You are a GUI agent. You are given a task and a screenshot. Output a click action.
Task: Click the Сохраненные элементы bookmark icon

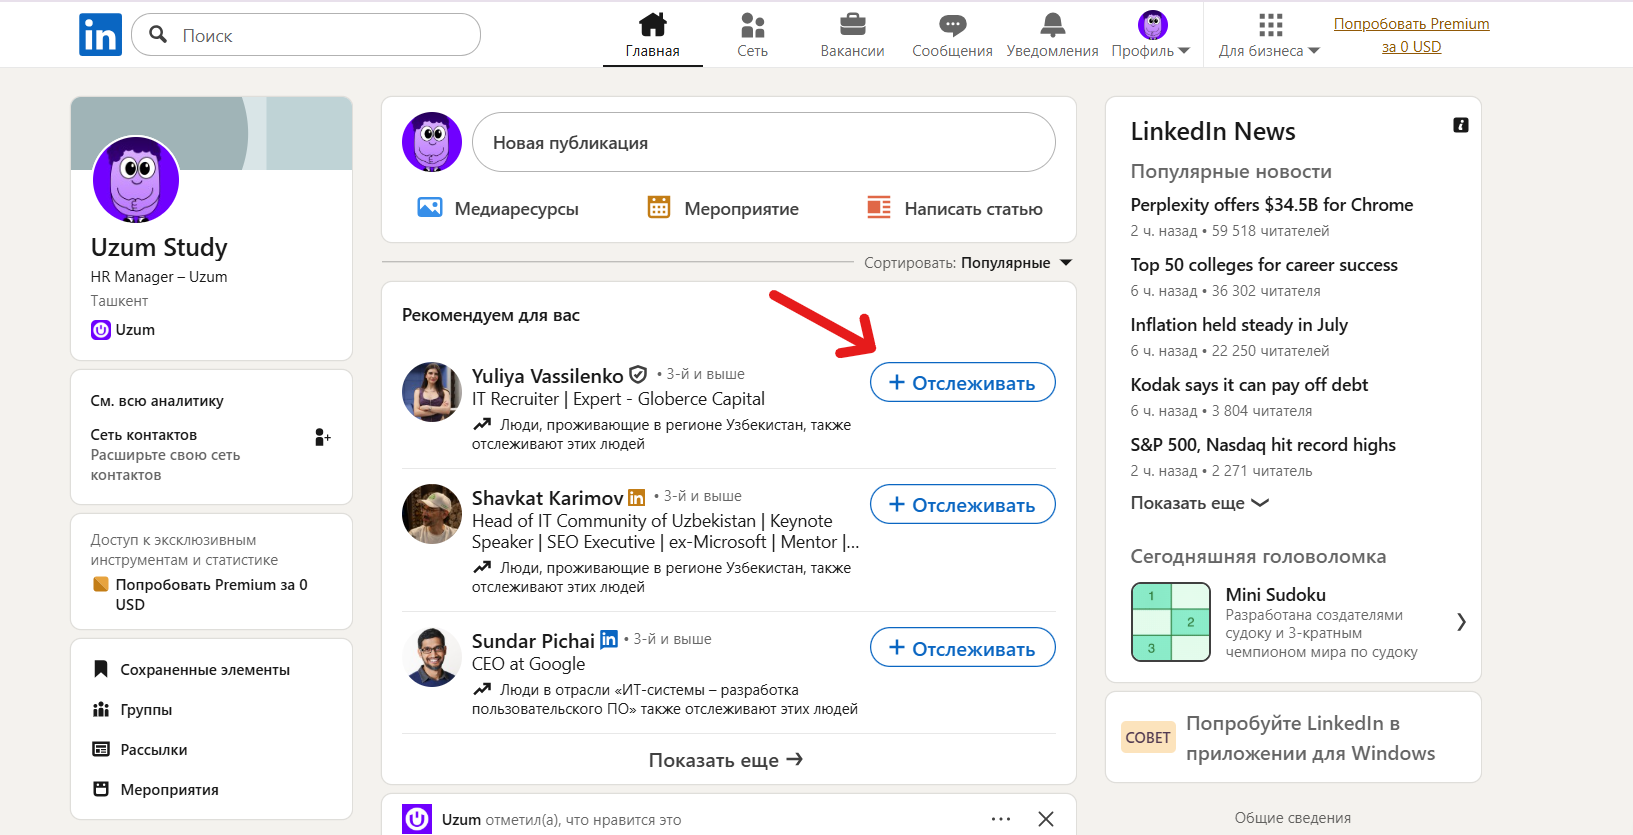(101, 669)
